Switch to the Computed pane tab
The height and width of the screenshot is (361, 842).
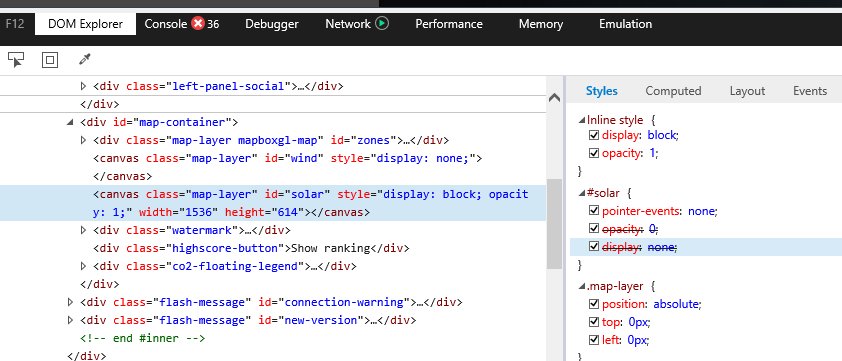pyautogui.click(x=673, y=91)
